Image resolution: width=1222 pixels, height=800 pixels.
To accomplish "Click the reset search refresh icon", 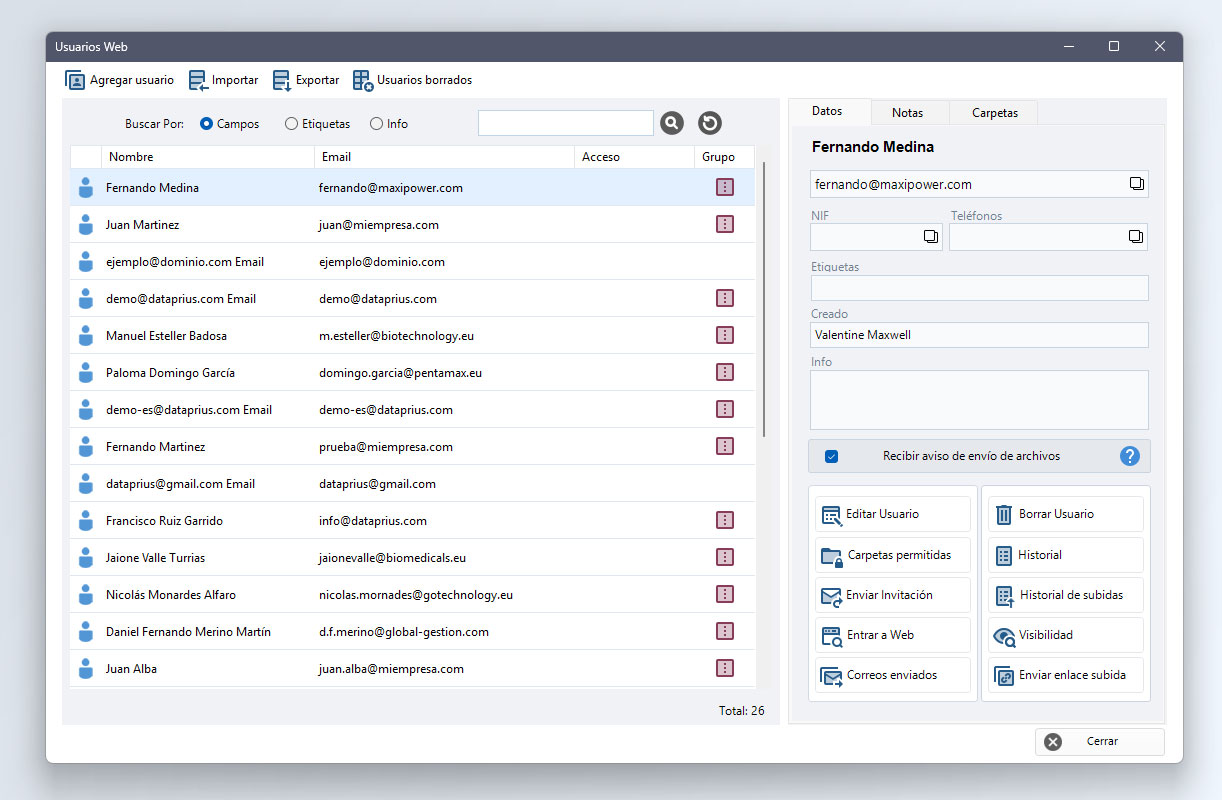I will click(x=710, y=123).
